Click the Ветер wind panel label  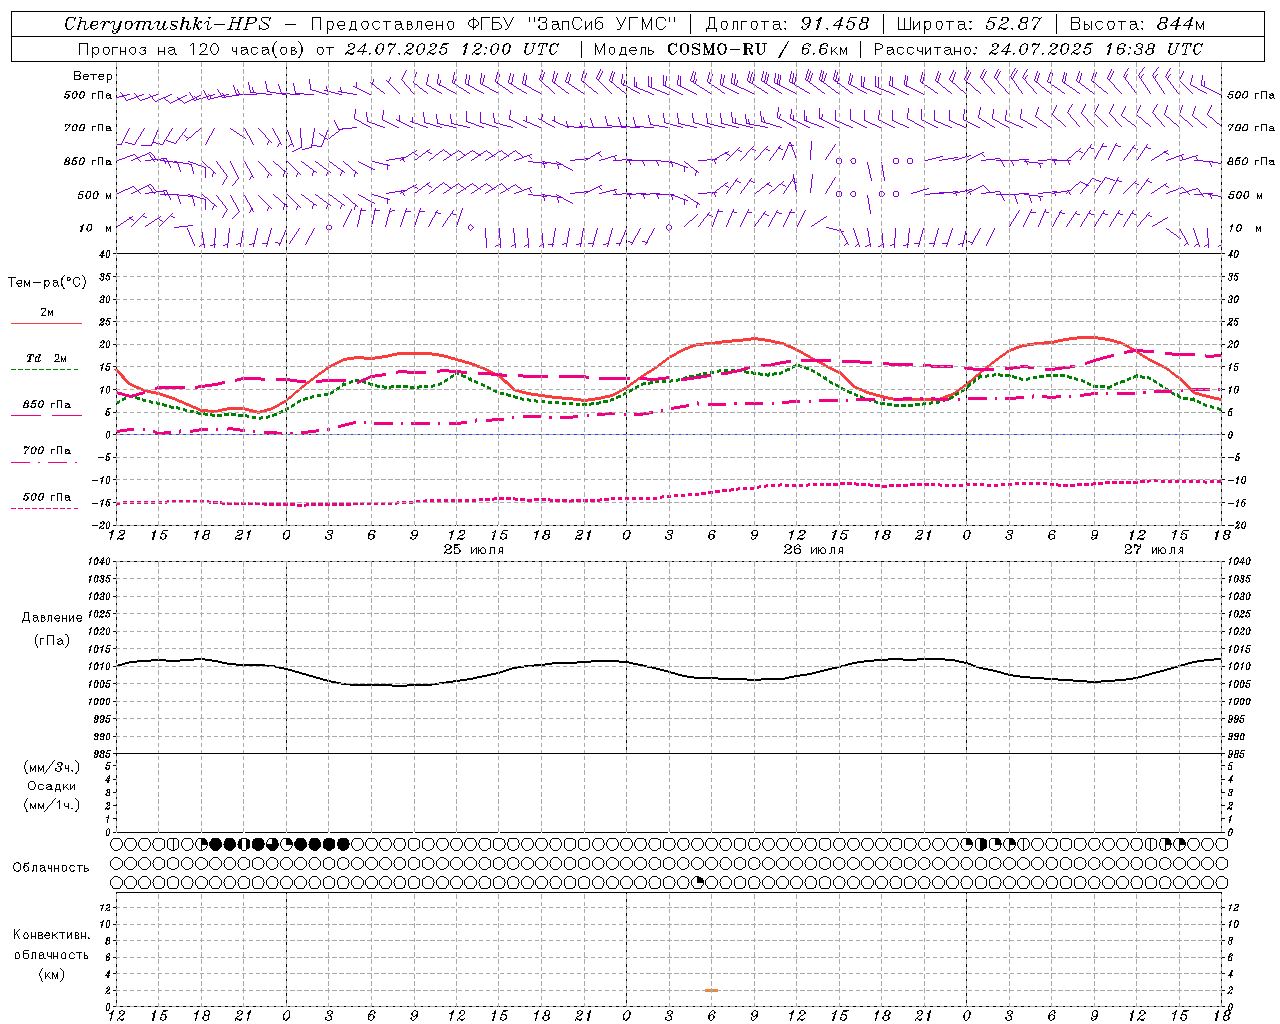click(x=93, y=76)
